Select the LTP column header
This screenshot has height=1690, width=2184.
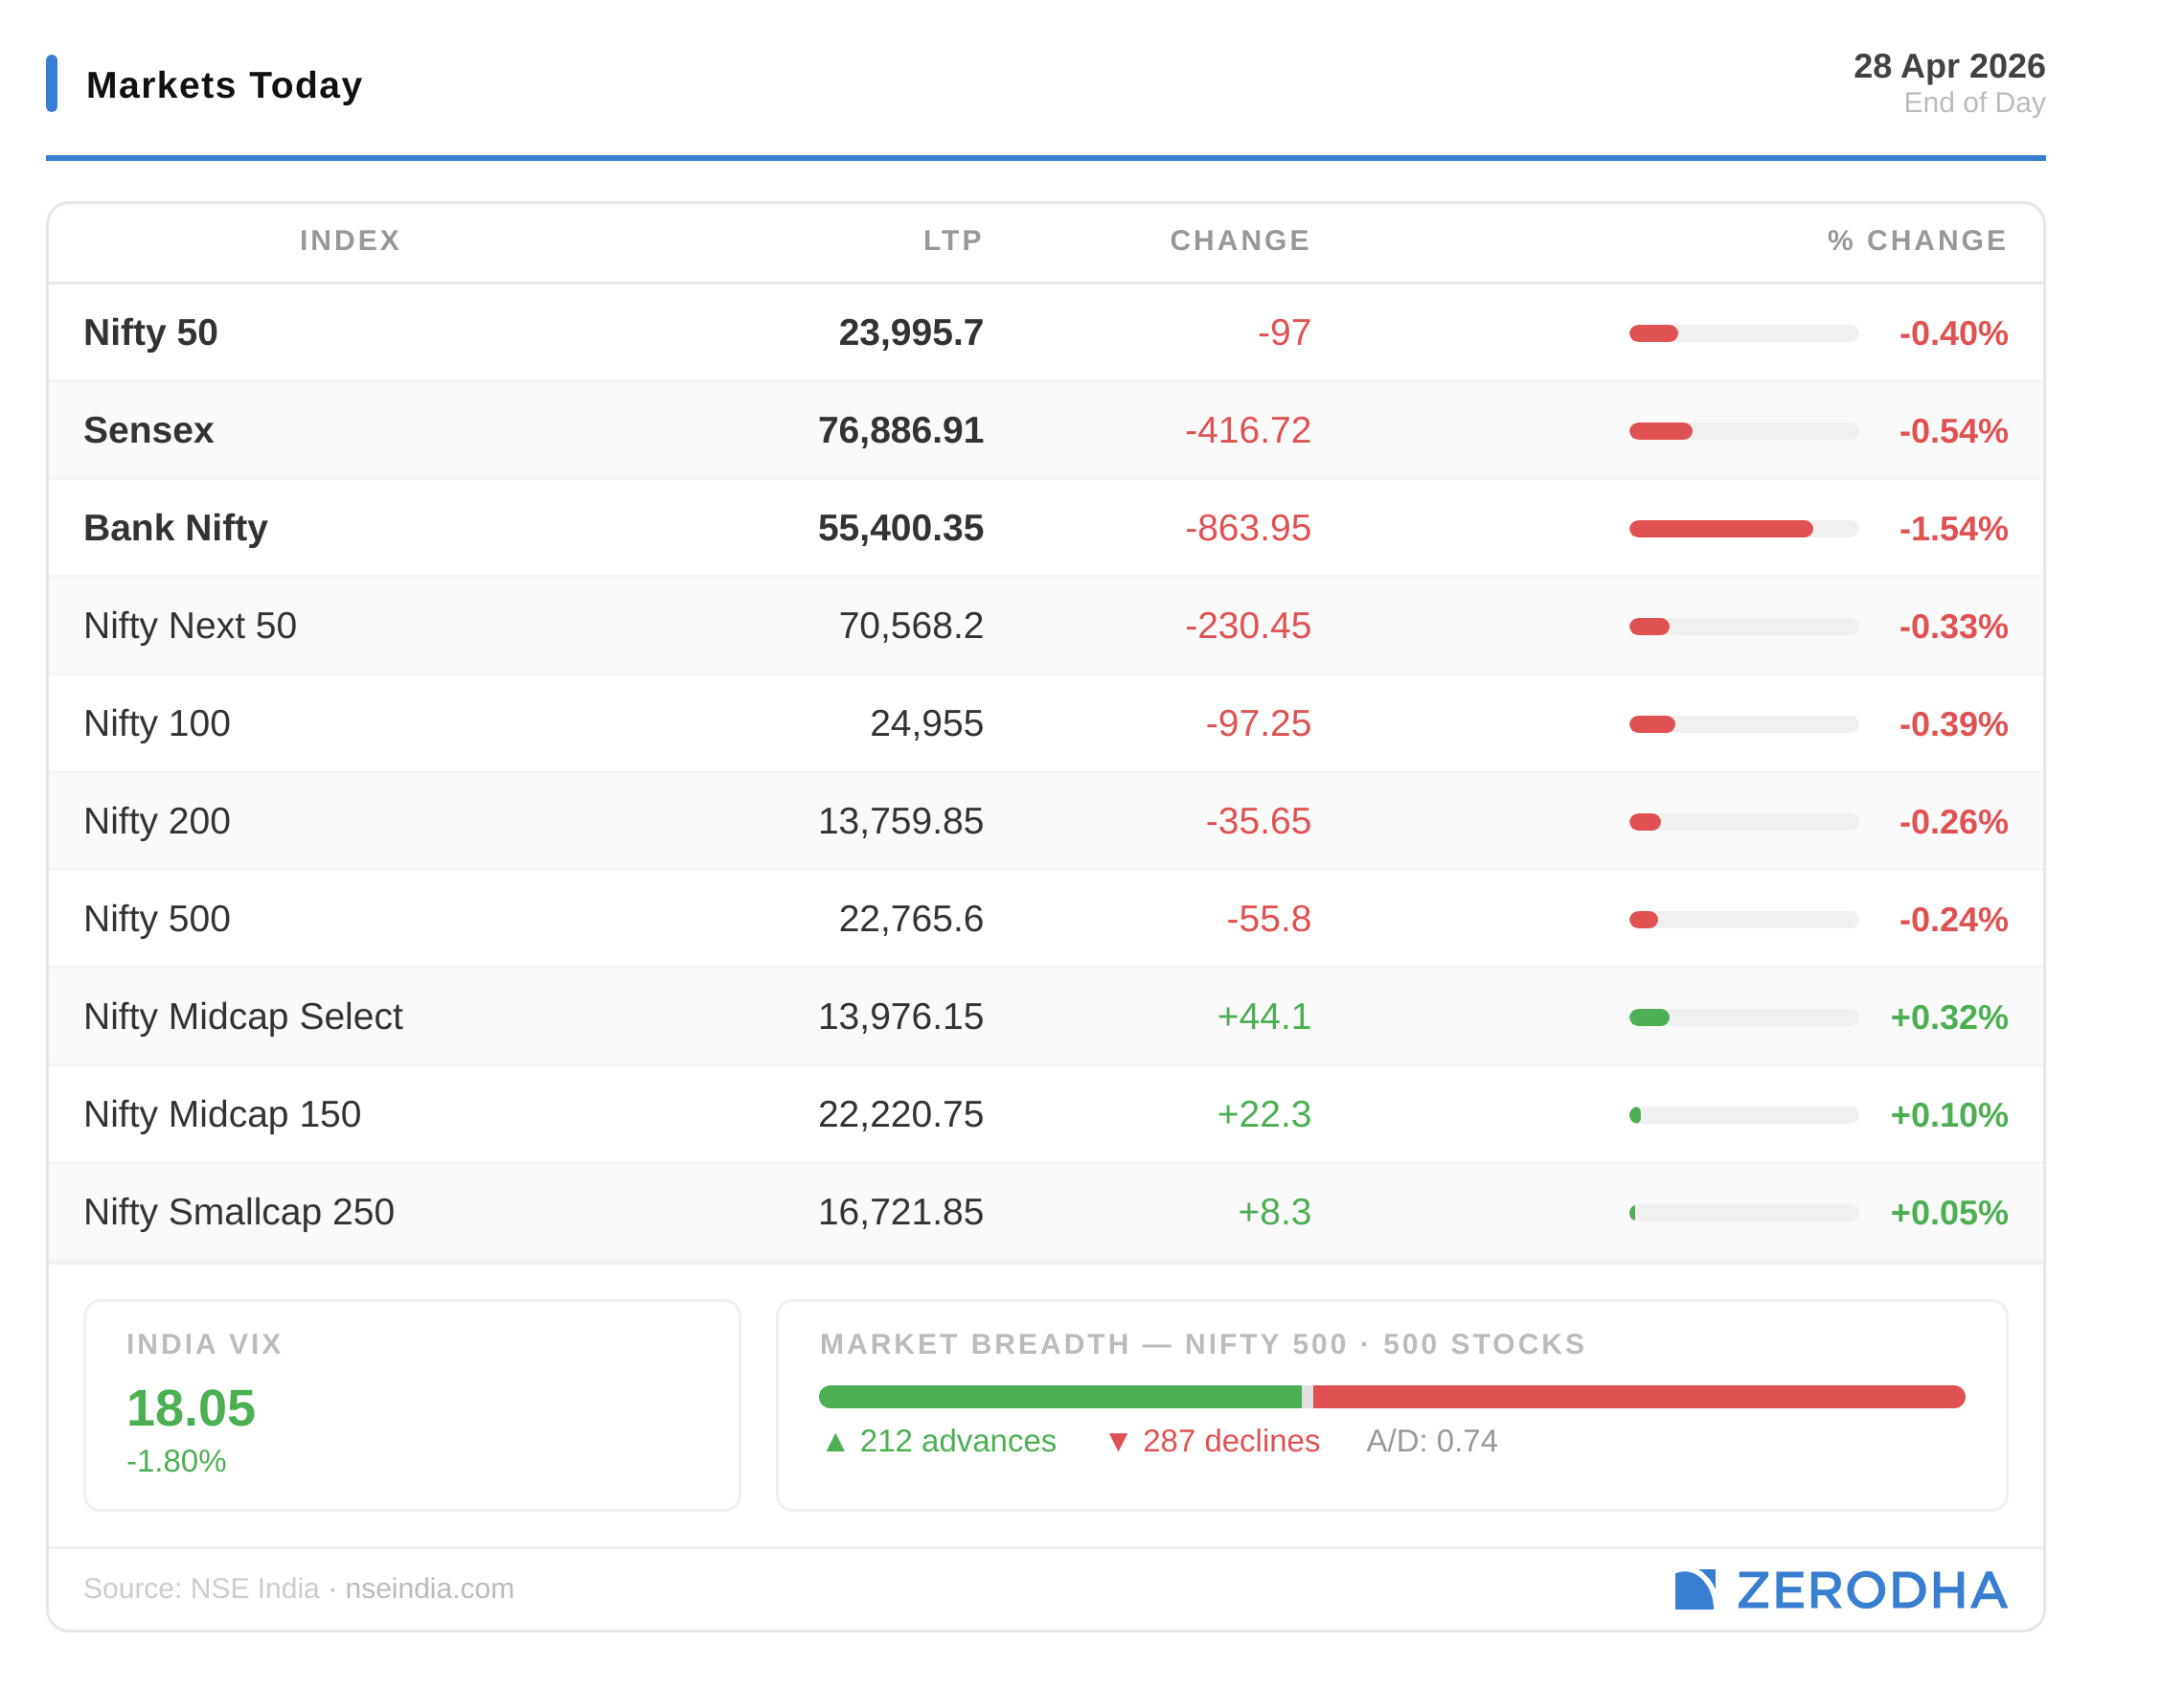pos(952,240)
